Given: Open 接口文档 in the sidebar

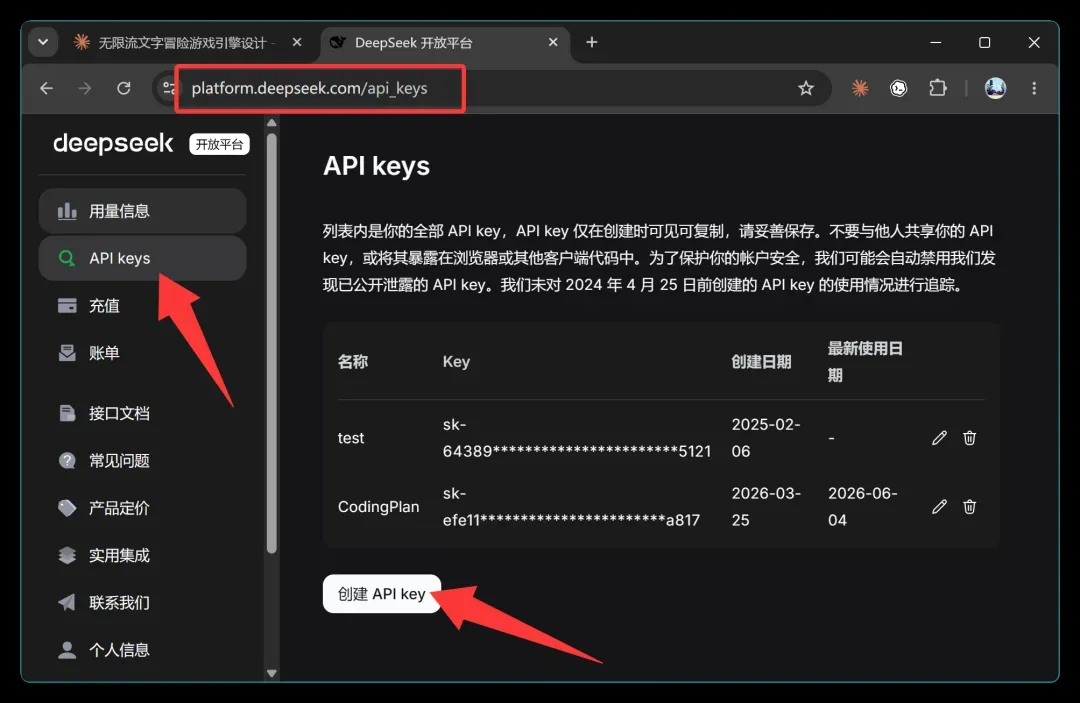Looking at the screenshot, I should (143, 413).
